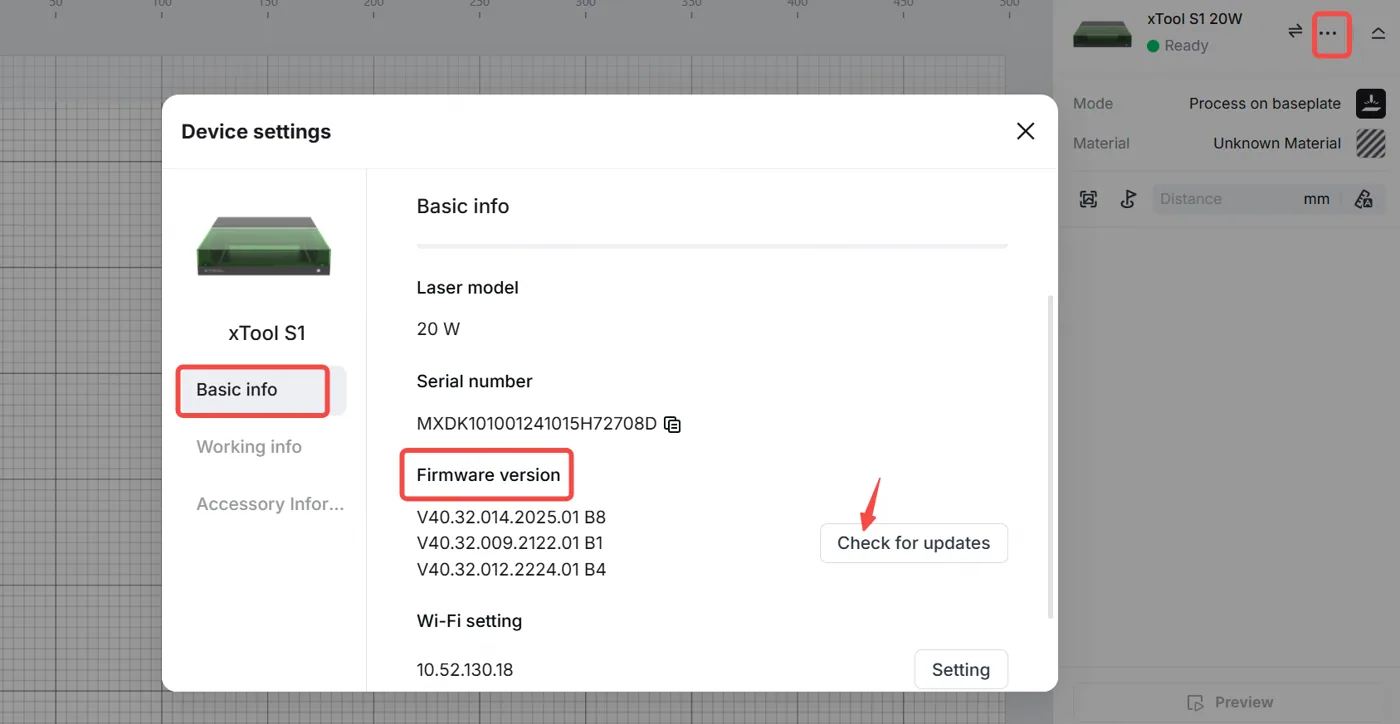Select the Basic info tab

pos(262,390)
